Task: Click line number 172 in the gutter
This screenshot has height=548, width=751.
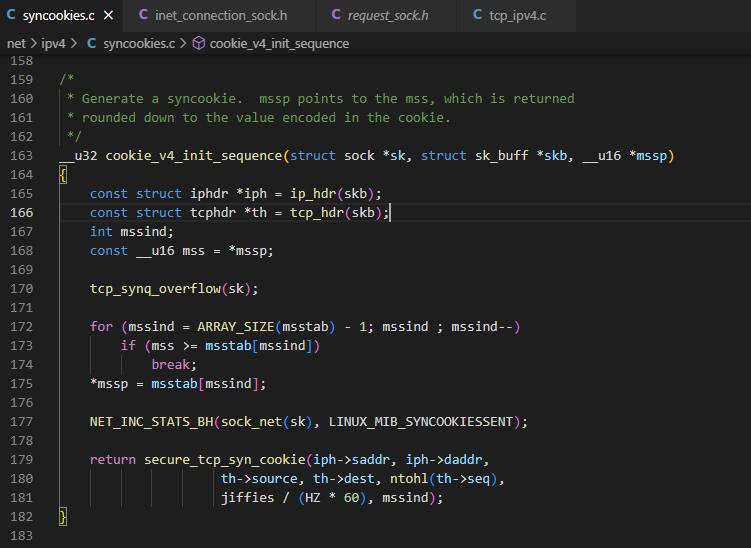Action: [x=22, y=327]
